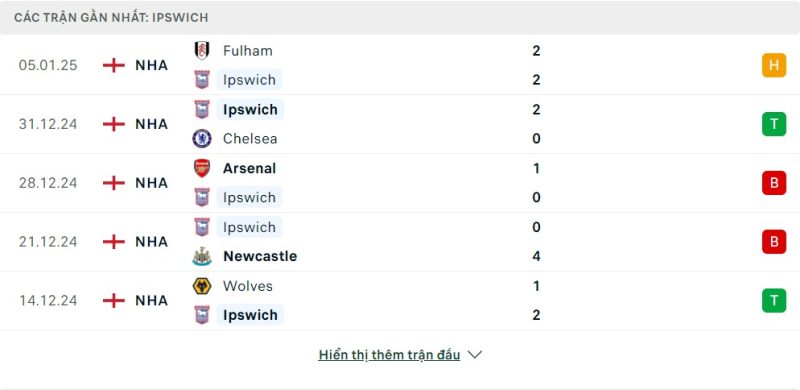Image resolution: width=800 pixels, height=390 pixels.
Task: Click the red B badge for Newcastle match
Action: (x=774, y=241)
